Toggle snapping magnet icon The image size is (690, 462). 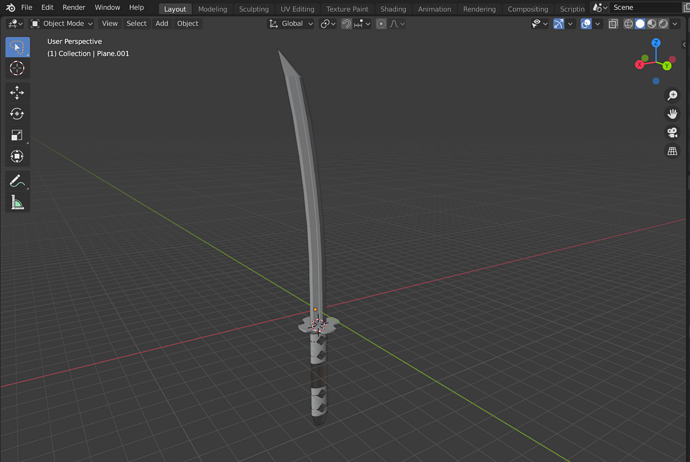[347, 24]
